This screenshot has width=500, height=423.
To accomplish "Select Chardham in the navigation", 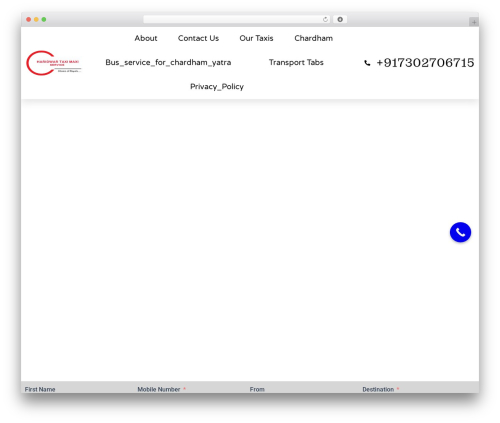I will (x=313, y=38).
